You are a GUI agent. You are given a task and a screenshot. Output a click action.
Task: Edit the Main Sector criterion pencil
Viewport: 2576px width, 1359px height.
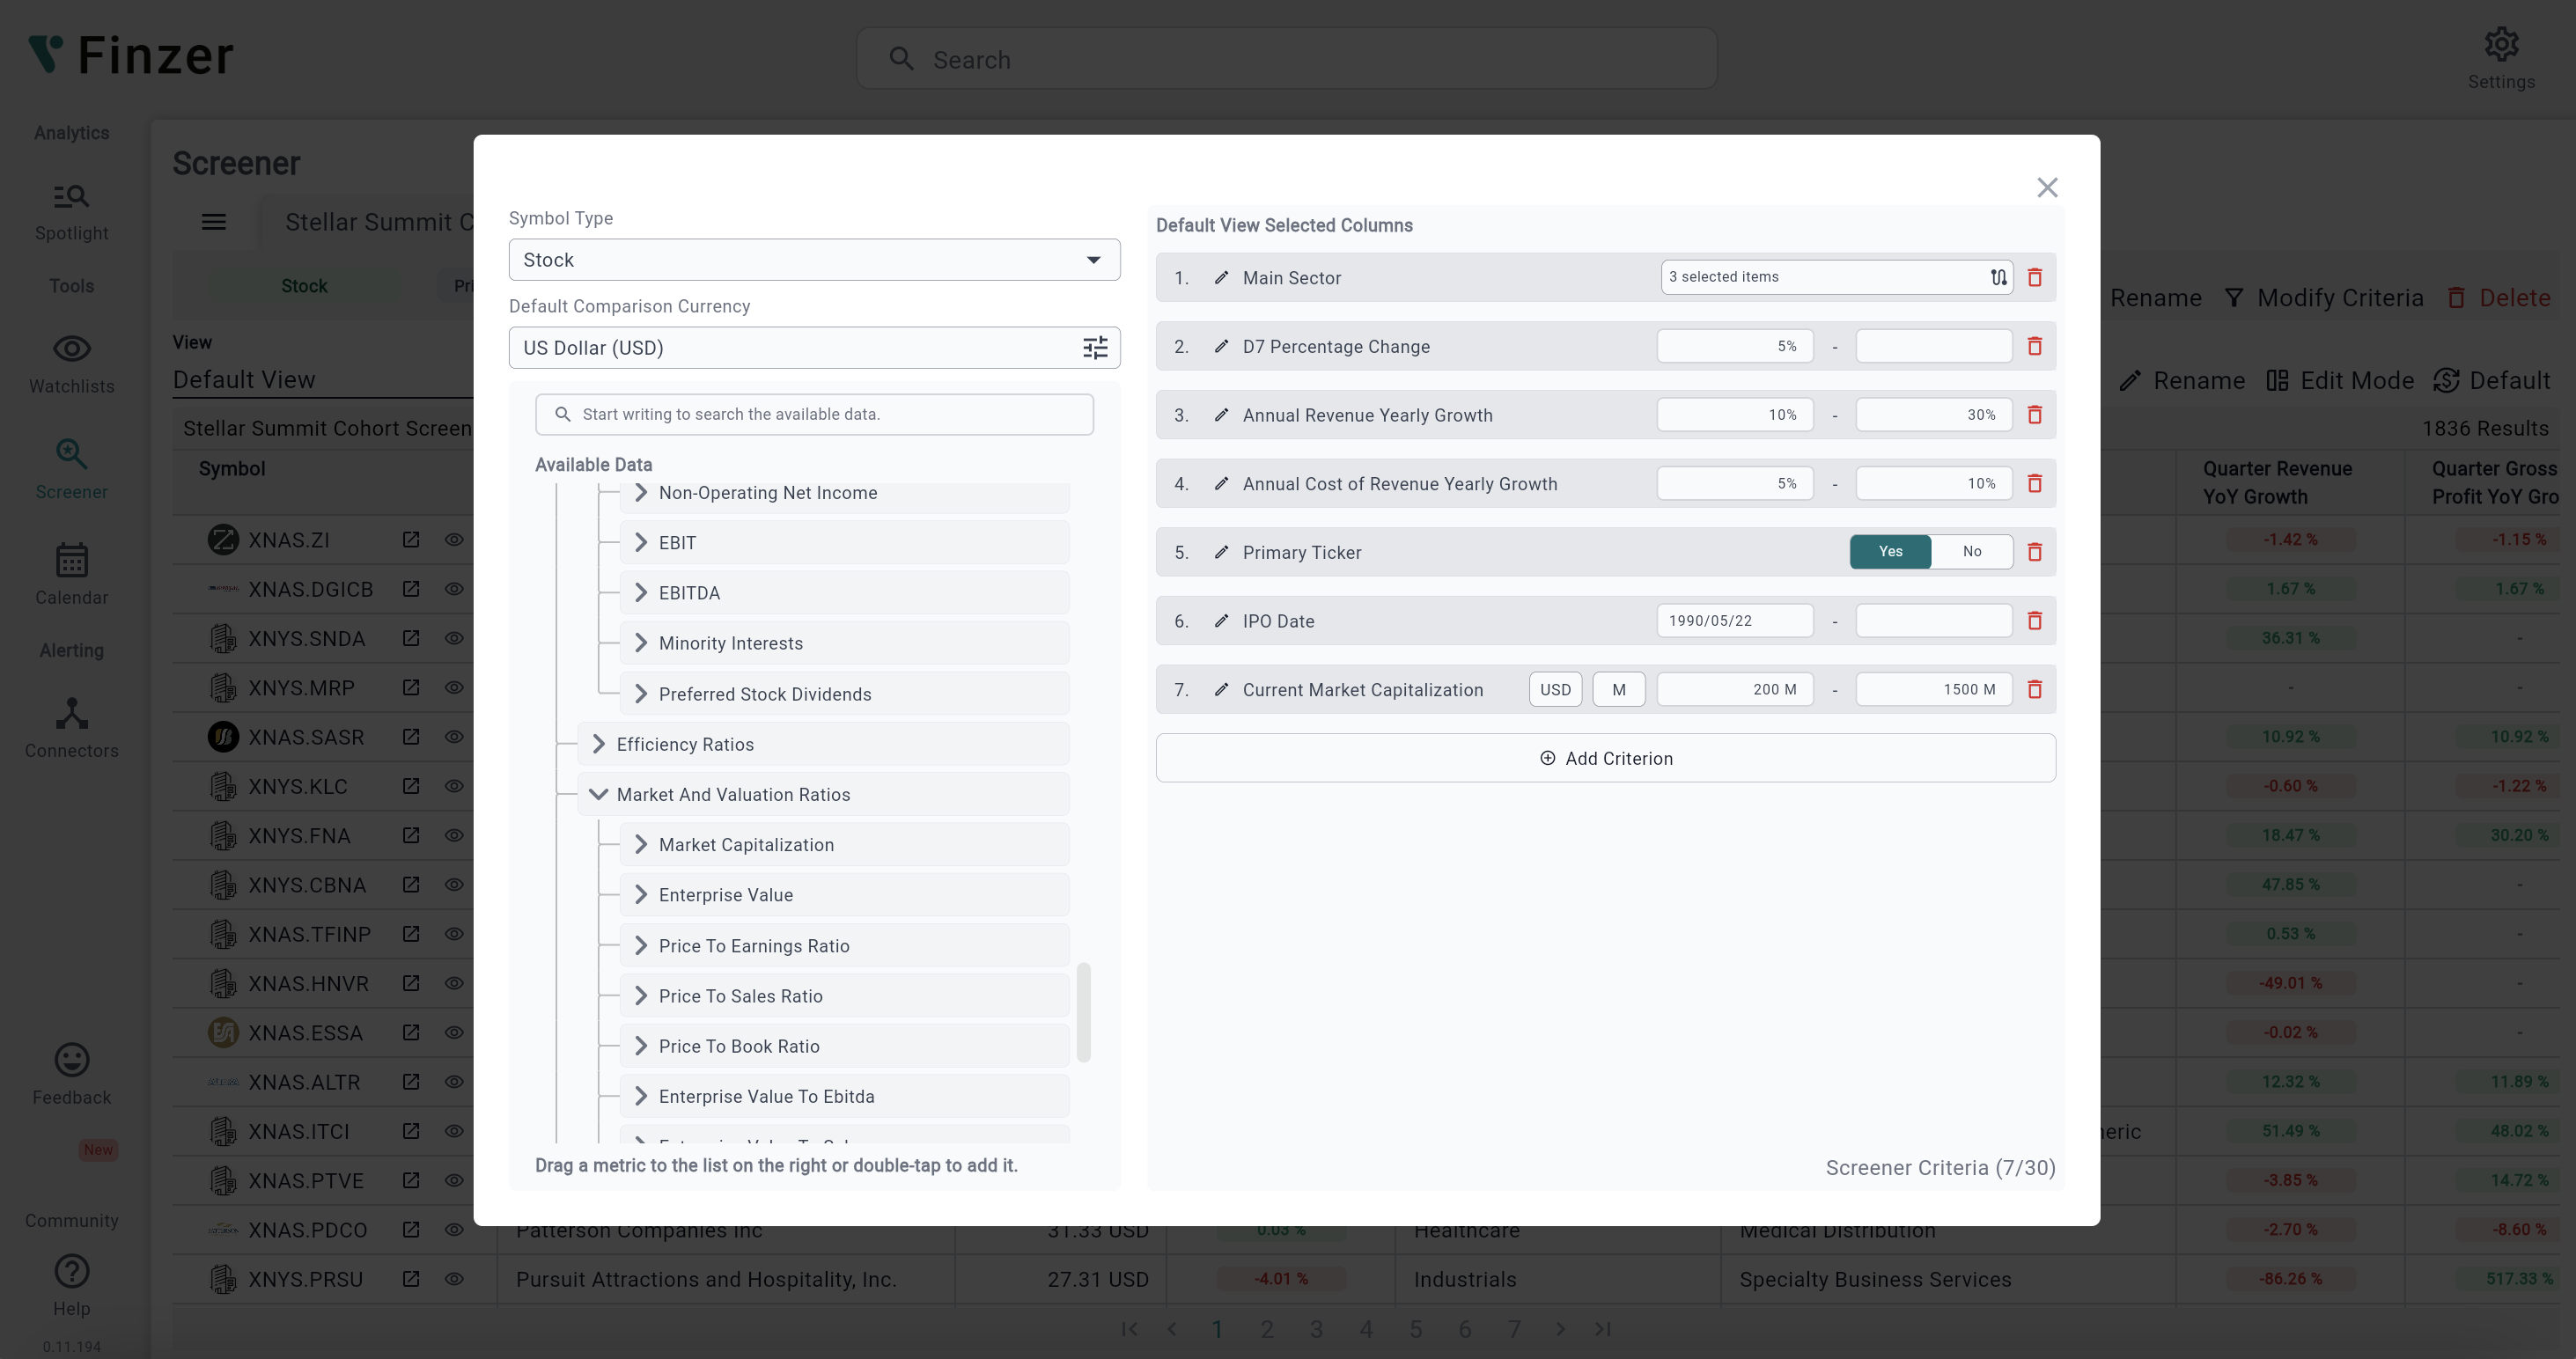tap(1221, 278)
